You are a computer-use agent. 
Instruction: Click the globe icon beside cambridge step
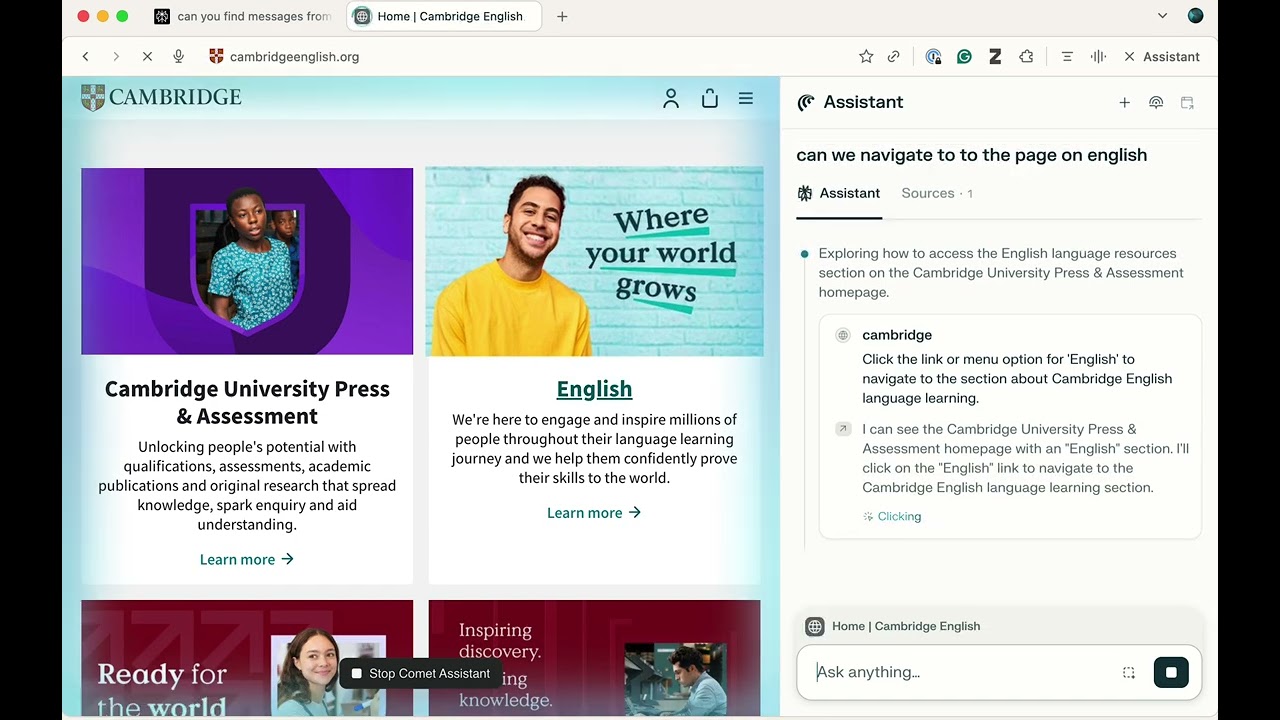843,335
